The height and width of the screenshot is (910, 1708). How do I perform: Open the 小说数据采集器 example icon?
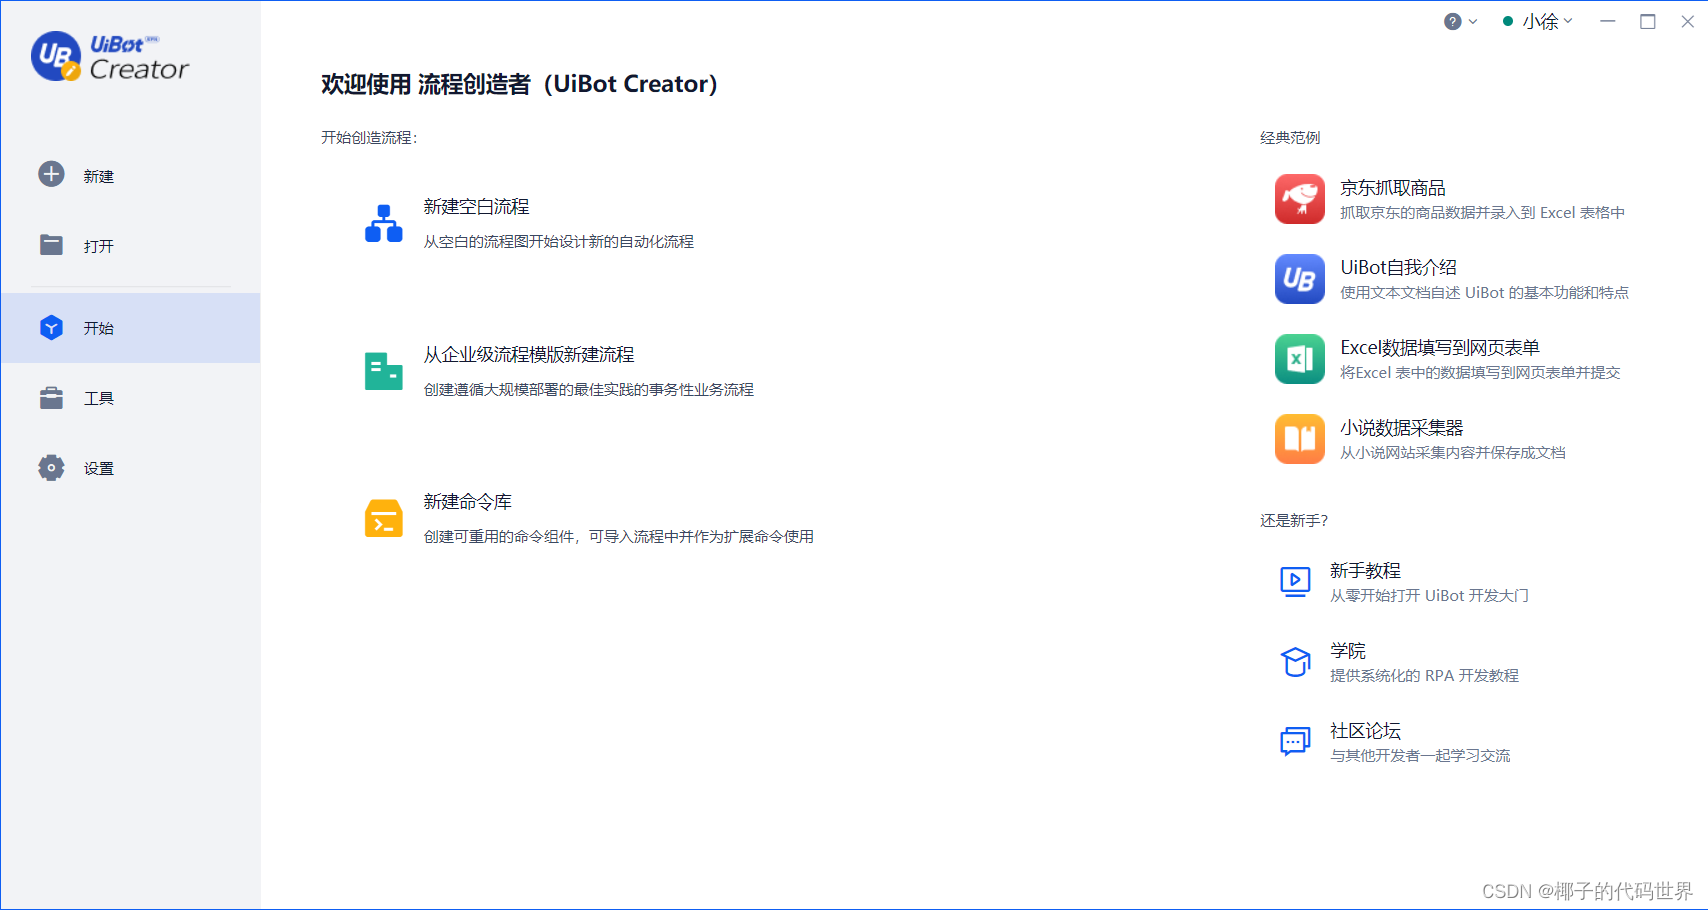coord(1299,439)
